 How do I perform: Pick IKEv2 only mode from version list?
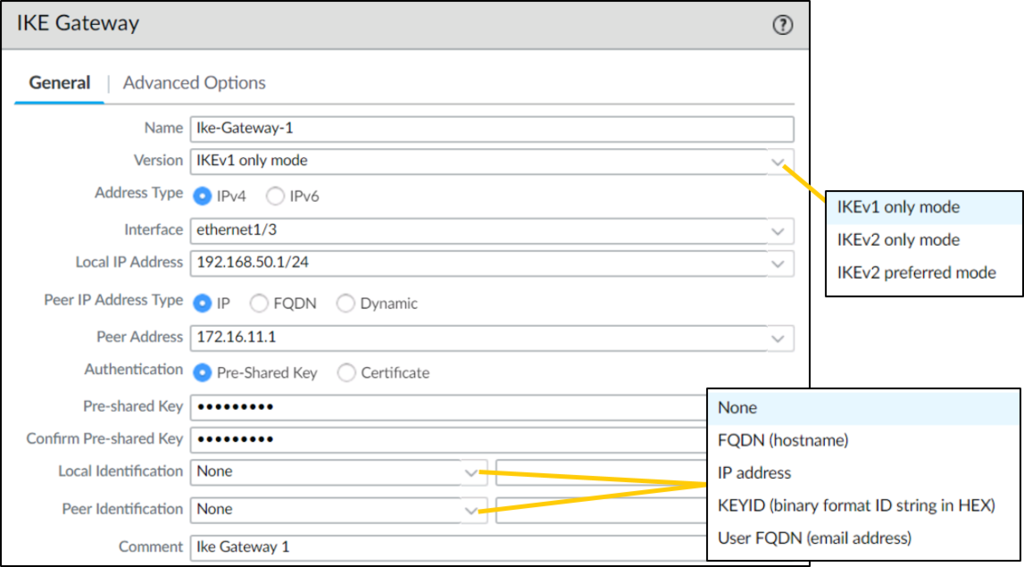[x=924, y=240]
